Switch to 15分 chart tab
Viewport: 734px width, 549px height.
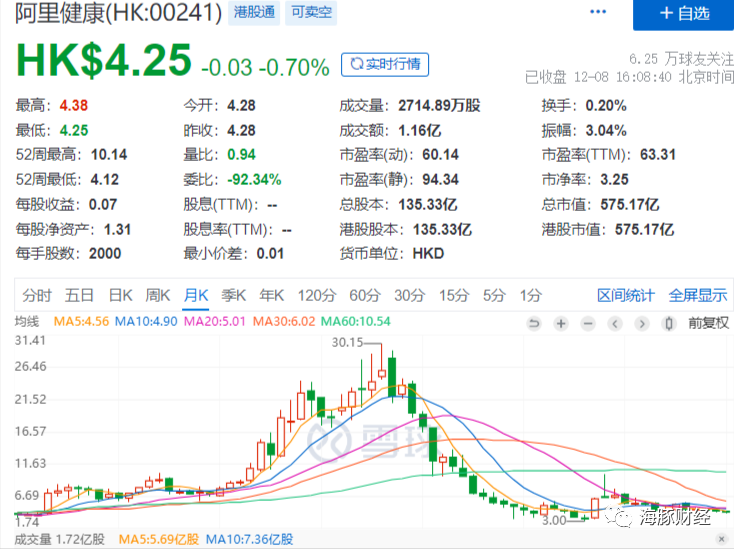click(x=454, y=295)
